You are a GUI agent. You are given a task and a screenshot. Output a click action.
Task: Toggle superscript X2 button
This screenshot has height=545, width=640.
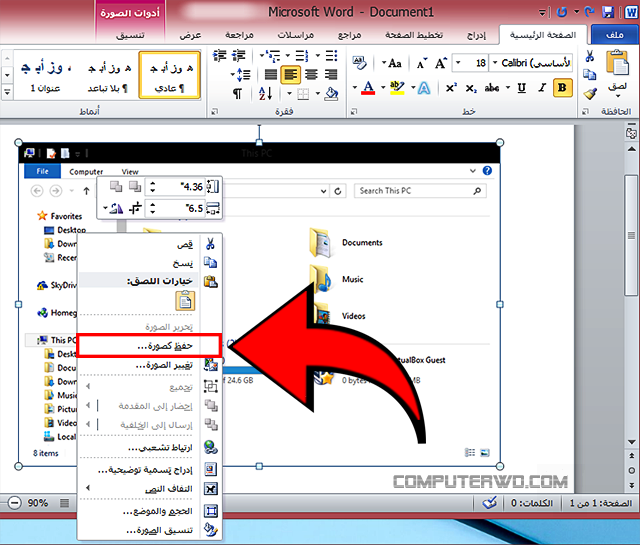tap(451, 88)
